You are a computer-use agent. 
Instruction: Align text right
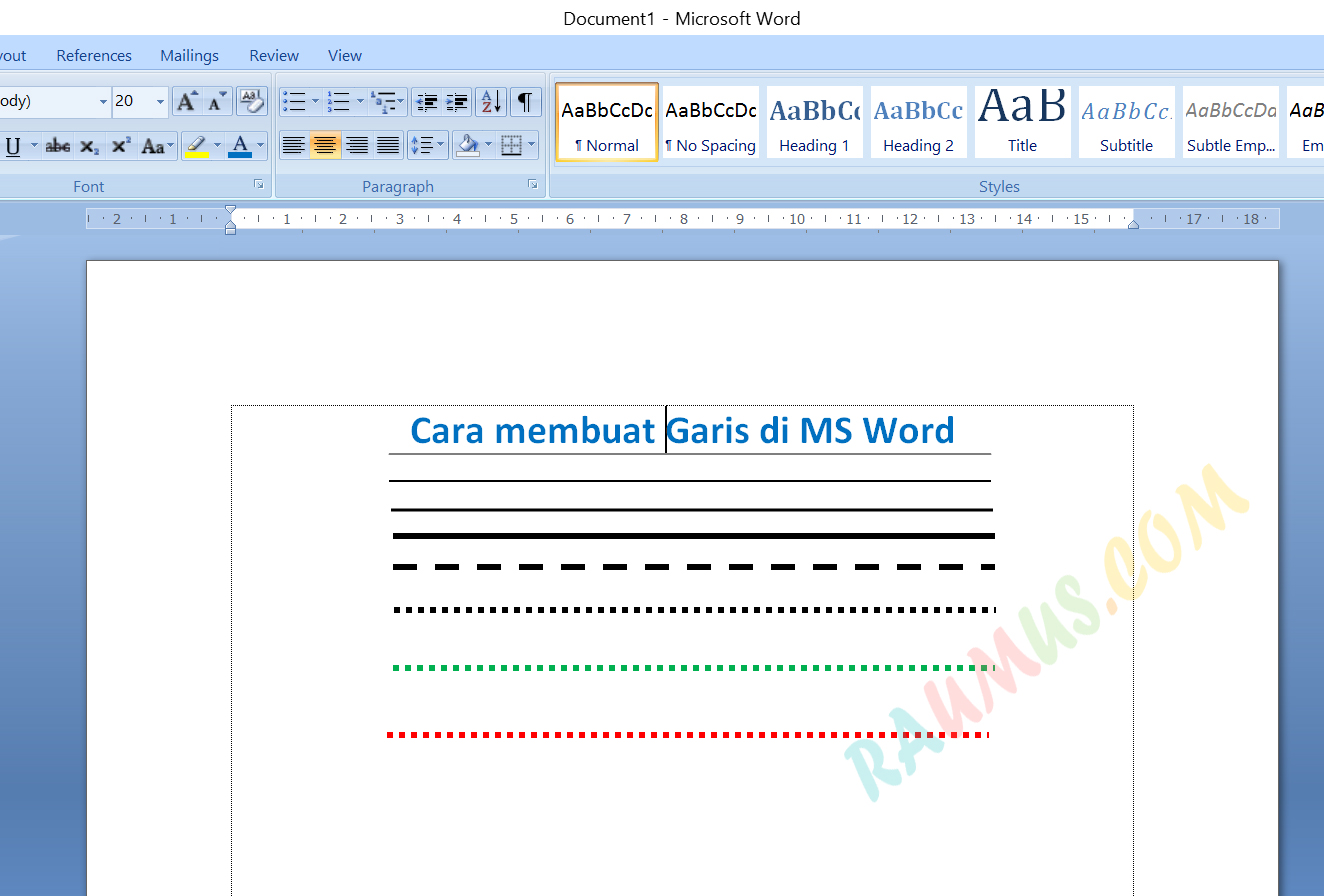(356, 146)
